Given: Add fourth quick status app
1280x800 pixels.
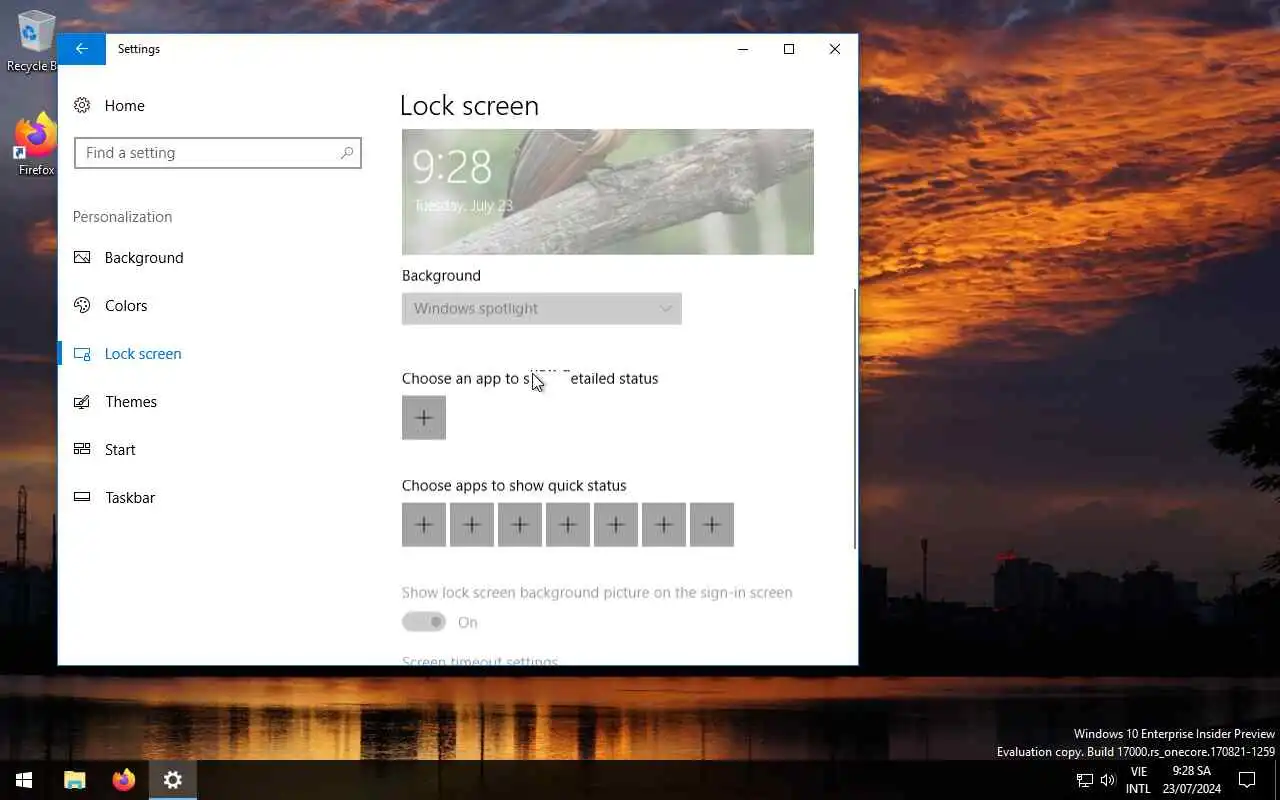Looking at the screenshot, I should coord(568,525).
